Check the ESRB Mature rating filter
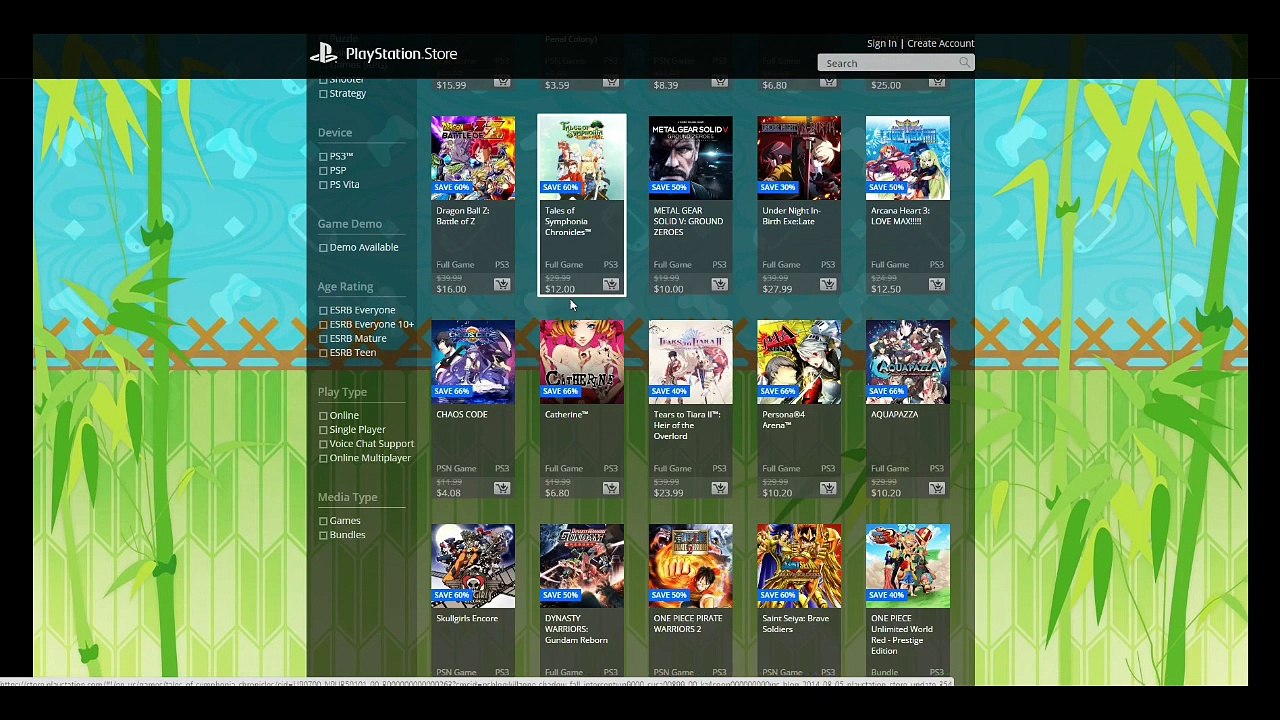 pos(323,339)
